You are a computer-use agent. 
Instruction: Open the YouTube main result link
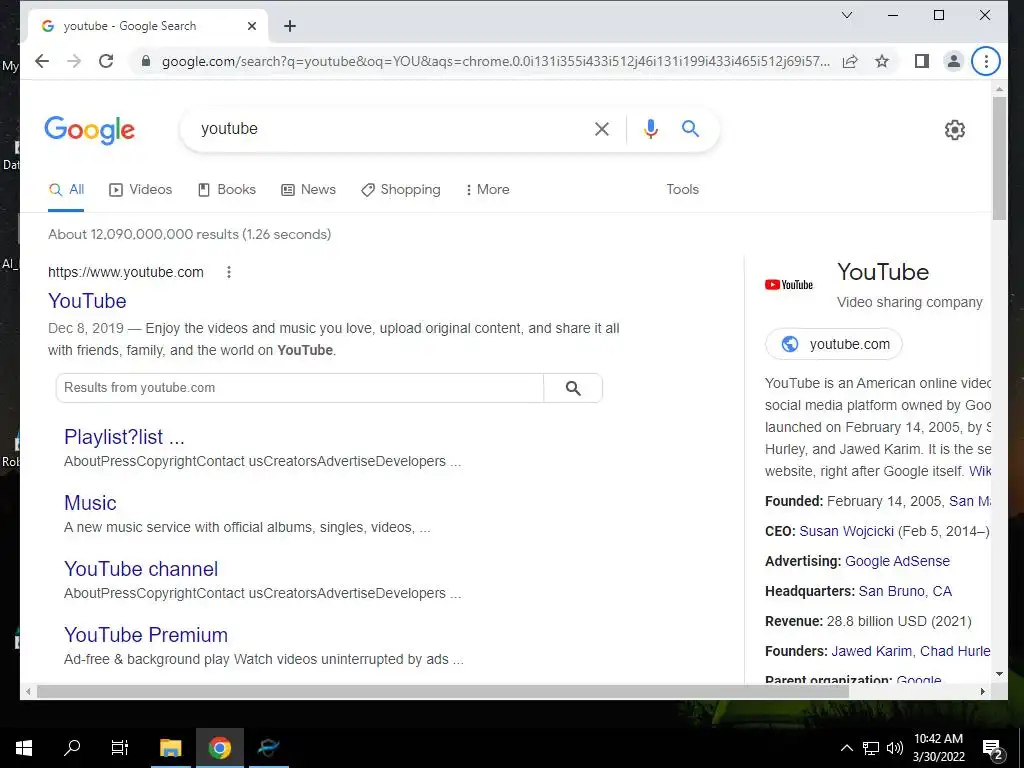[87, 301]
